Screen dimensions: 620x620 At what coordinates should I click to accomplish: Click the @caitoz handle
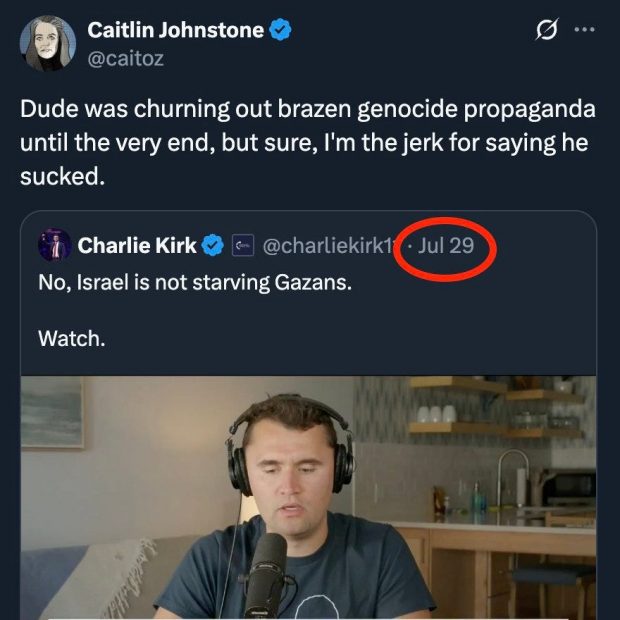(x=126, y=58)
